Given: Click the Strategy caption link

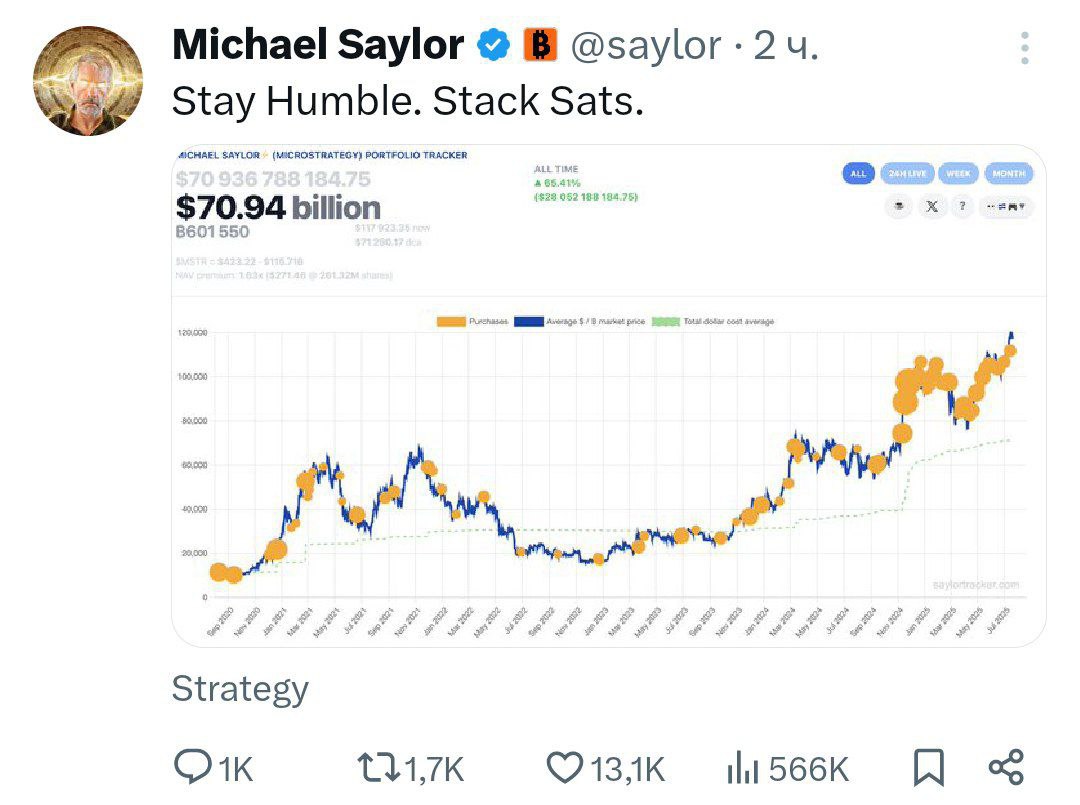Looking at the screenshot, I should [240, 689].
